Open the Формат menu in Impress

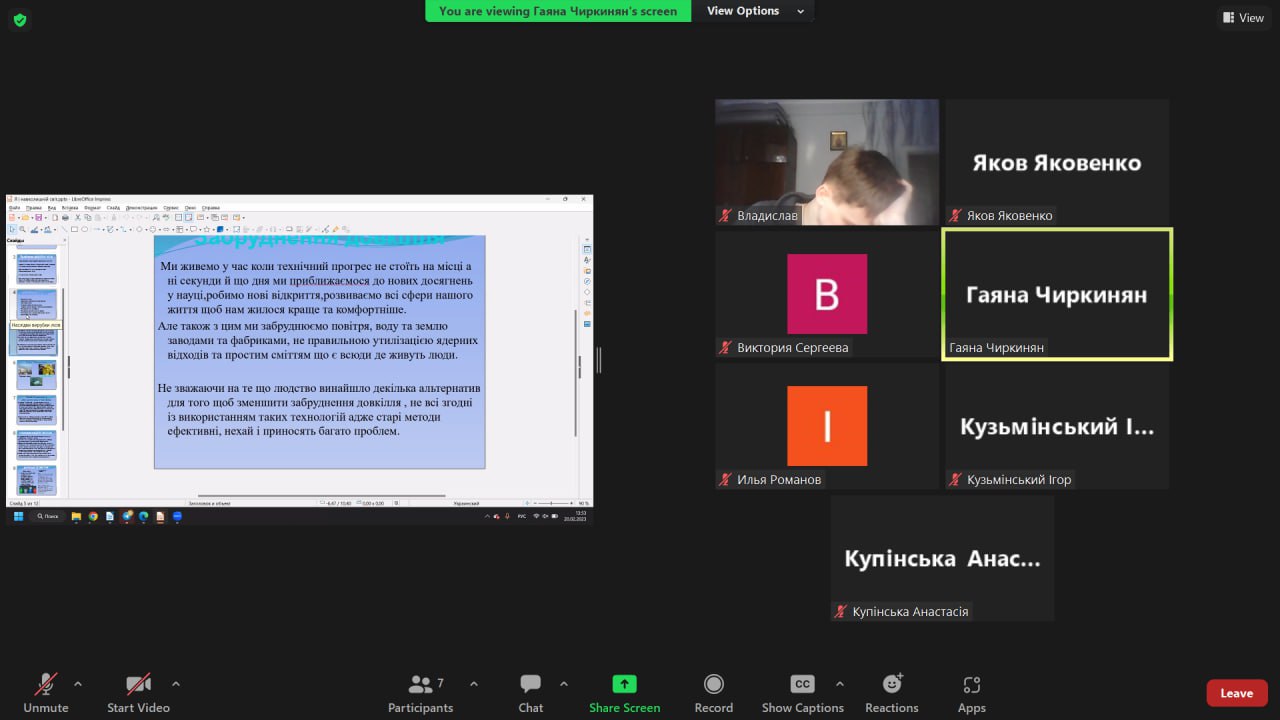[92, 208]
